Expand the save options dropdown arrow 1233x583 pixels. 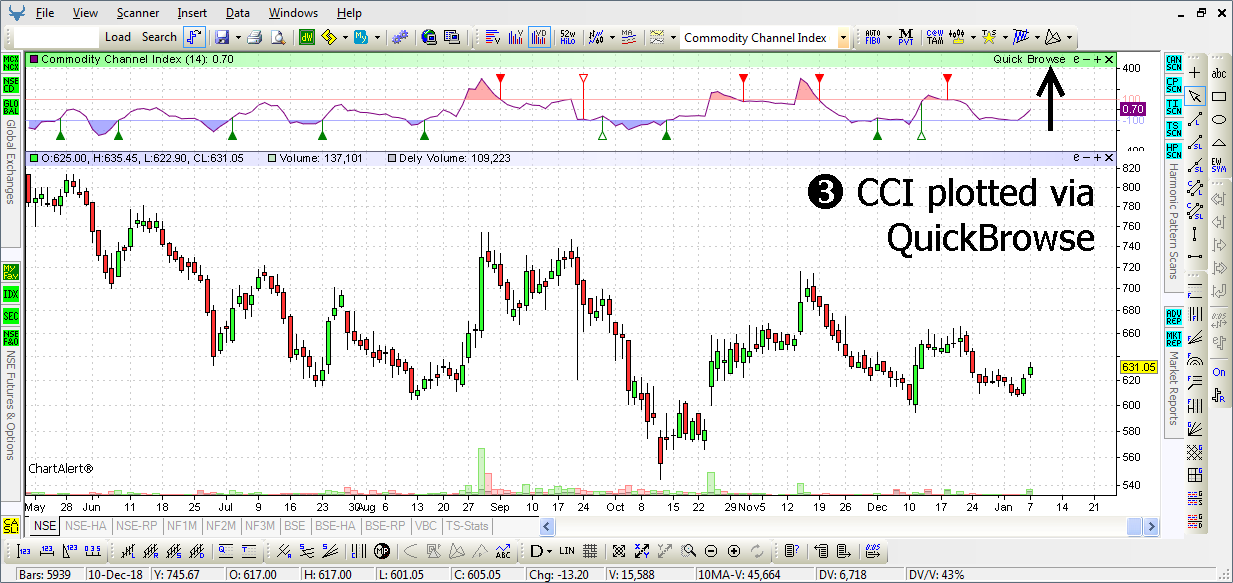click(x=236, y=37)
